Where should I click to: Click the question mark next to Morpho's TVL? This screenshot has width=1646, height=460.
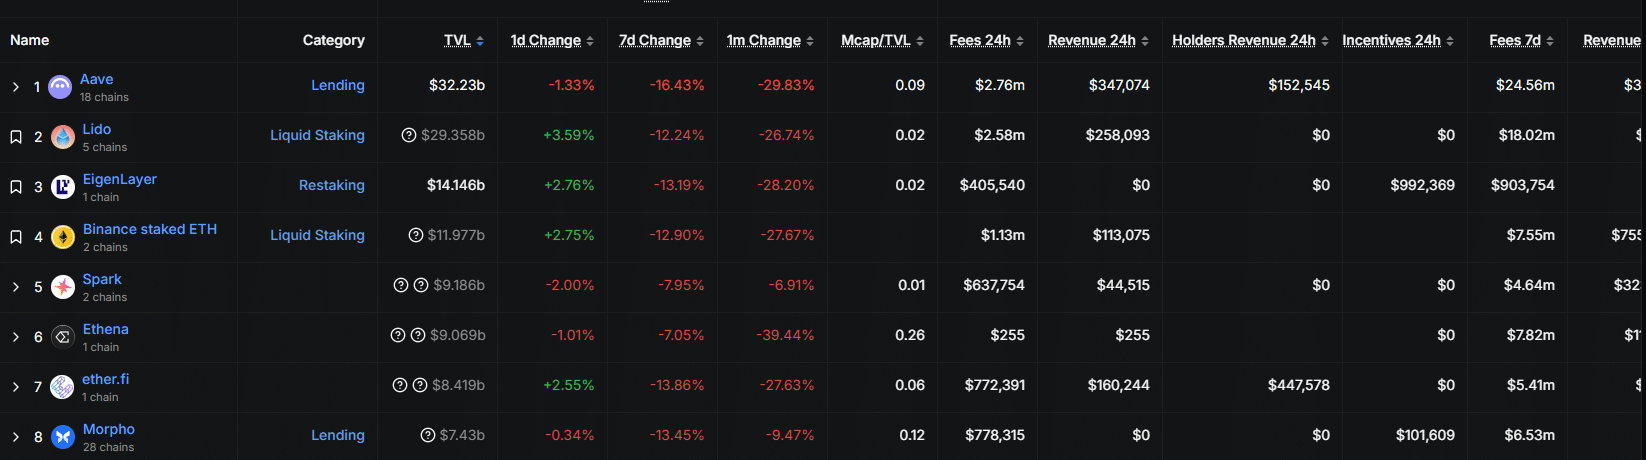point(428,435)
